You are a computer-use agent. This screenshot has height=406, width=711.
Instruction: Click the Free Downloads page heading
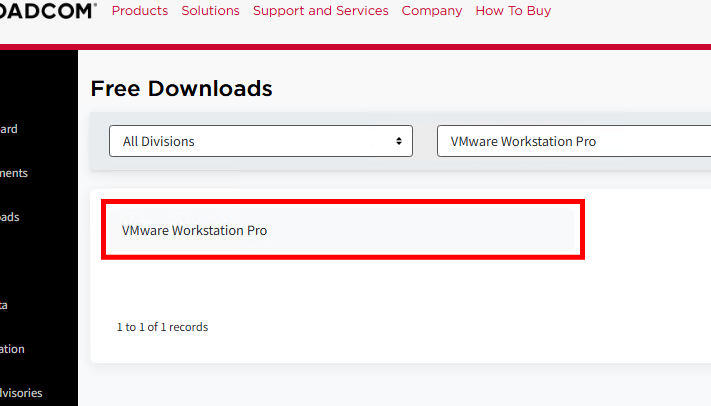pos(181,88)
